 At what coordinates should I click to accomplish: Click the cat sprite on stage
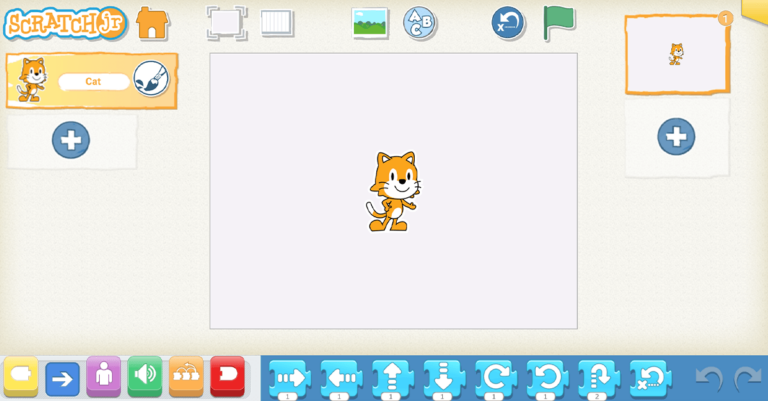[393, 191]
